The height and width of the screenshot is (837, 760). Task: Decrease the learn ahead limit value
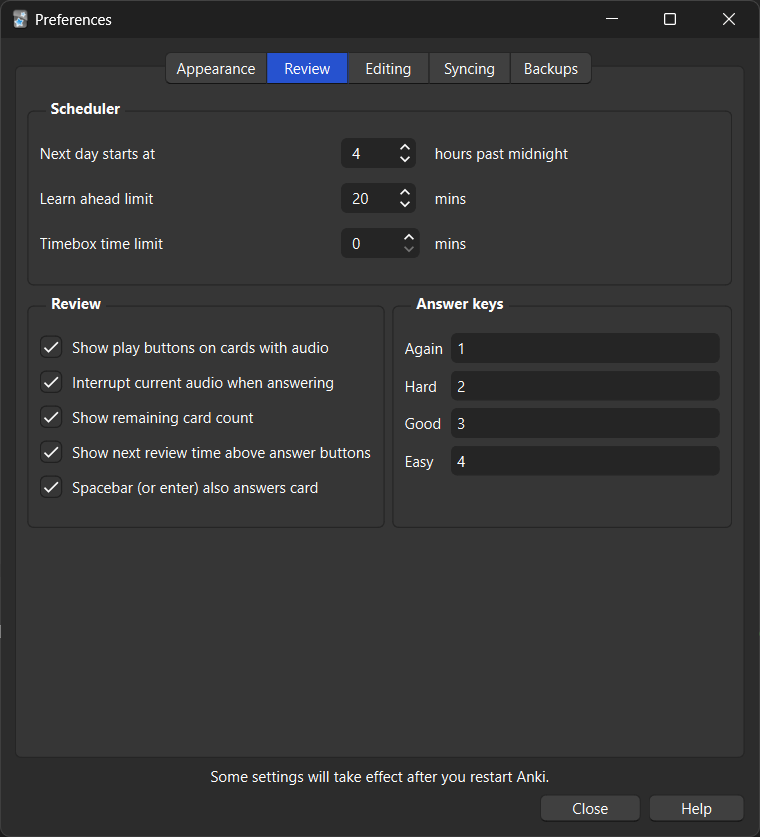[404, 204]
